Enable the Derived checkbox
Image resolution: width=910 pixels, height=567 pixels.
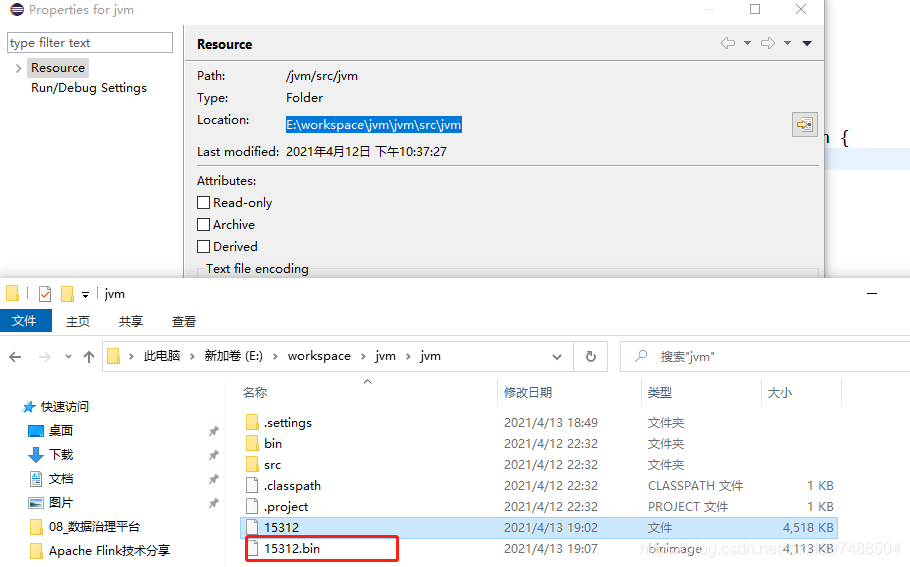(203, 247)
